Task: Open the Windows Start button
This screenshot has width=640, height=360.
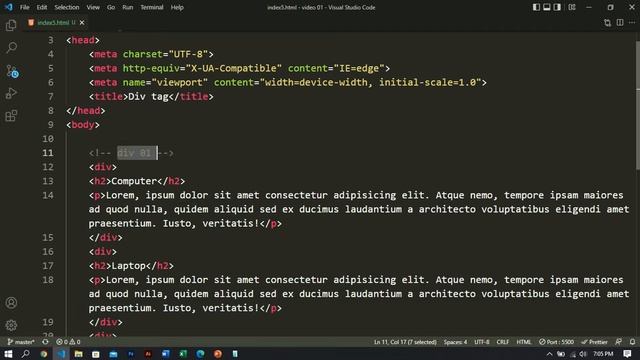Action: 8,353
